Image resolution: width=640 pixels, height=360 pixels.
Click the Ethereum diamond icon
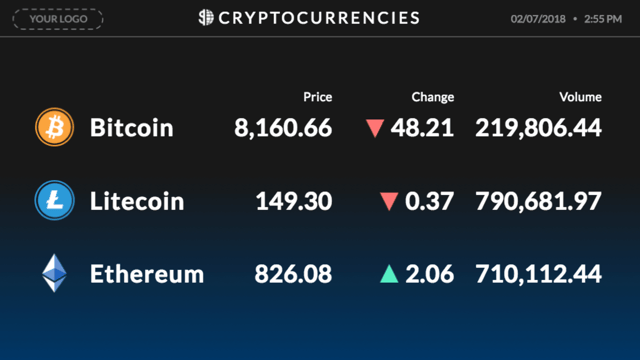pos(54,273)
